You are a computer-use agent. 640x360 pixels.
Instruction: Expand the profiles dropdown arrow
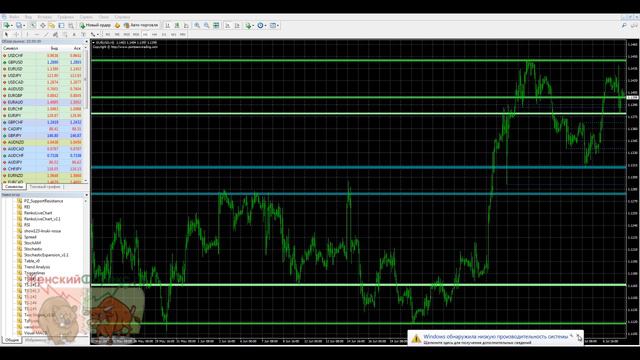click(24, 26)
